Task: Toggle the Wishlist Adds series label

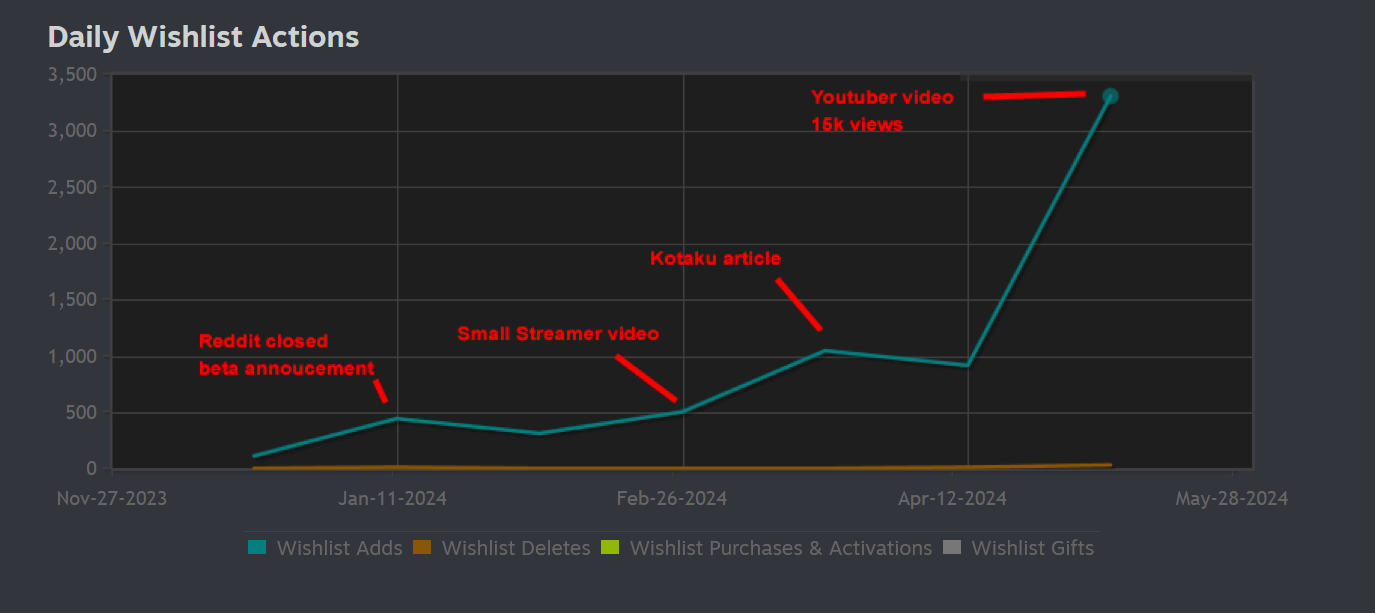Action: 339,548
